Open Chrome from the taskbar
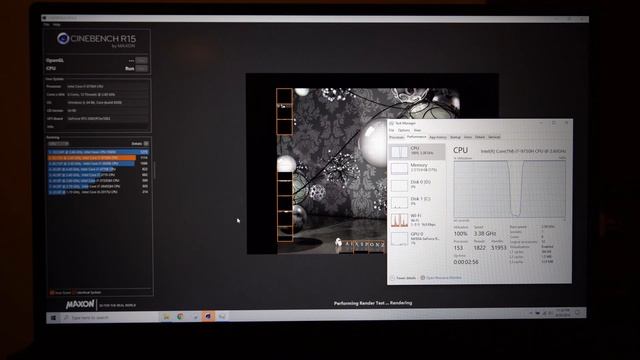 [x=180, y=317]
